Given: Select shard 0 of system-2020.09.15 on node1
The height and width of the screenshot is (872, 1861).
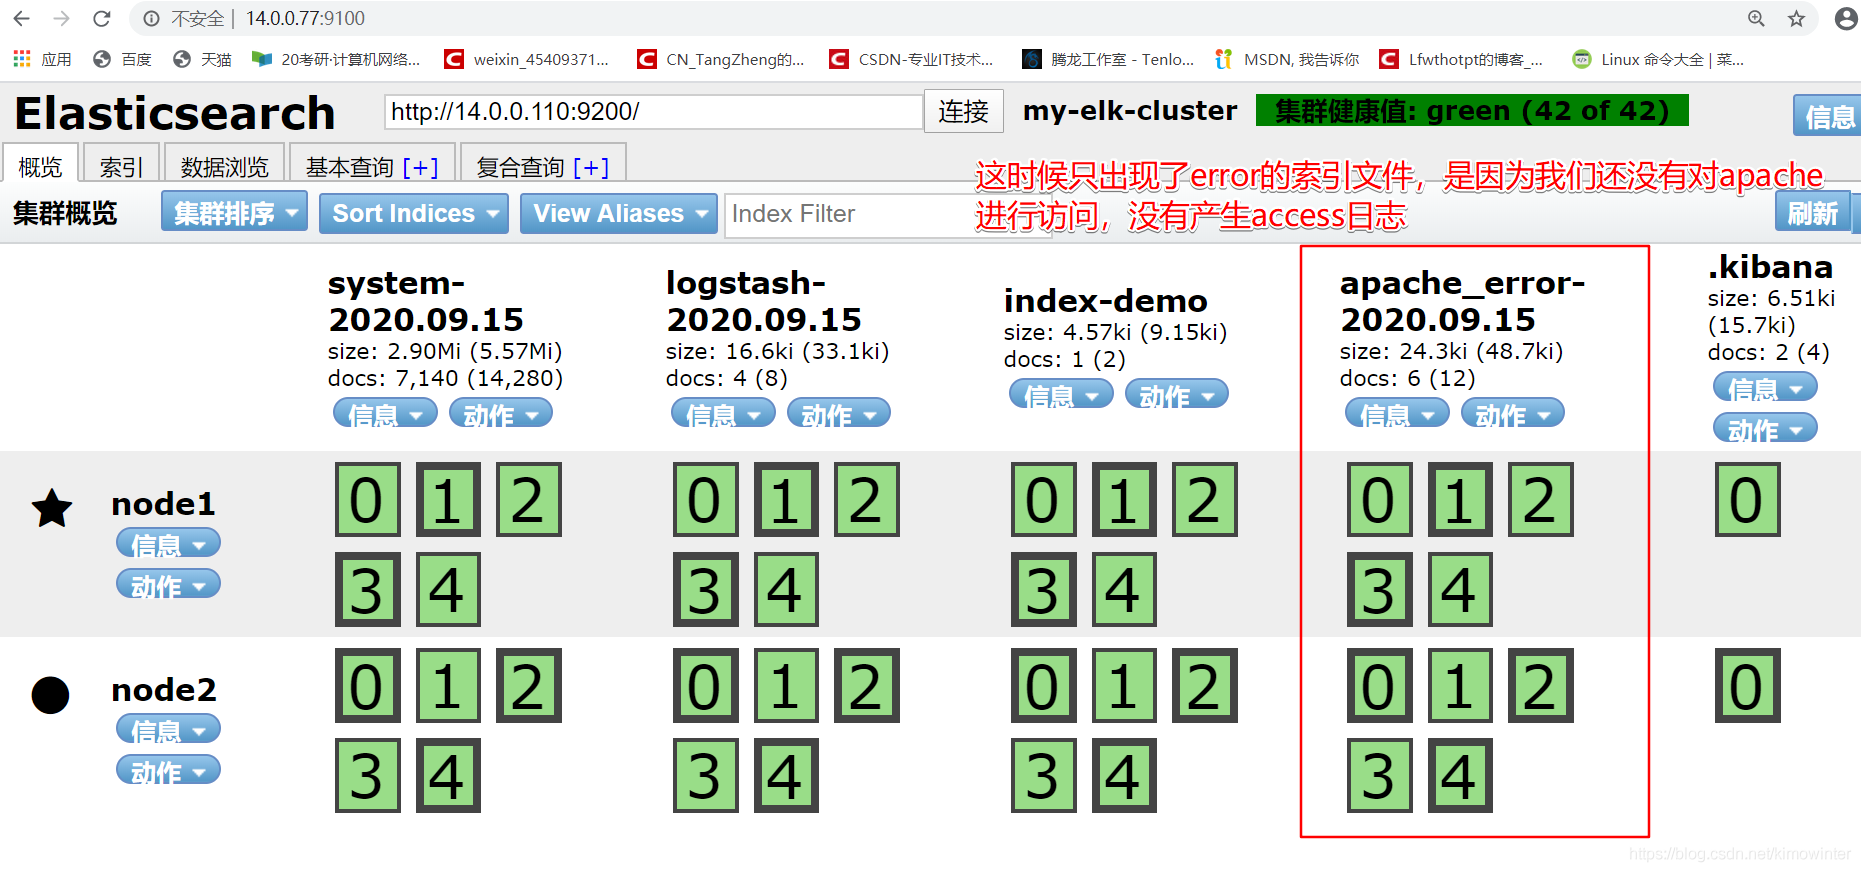Looking at the screenshot, I should 367,499.
